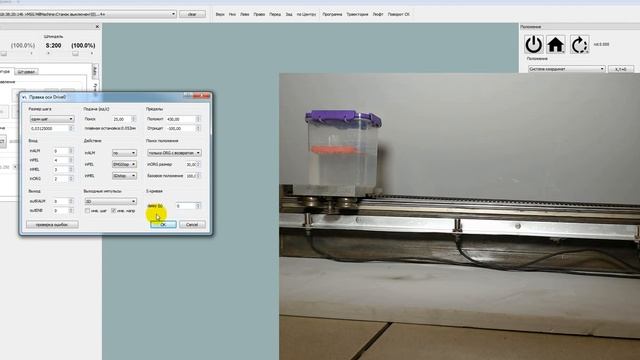Open the output pulses '2D' dropdown
The height and width of the screenshot is (360, 640).
click(x=110, y=201)
